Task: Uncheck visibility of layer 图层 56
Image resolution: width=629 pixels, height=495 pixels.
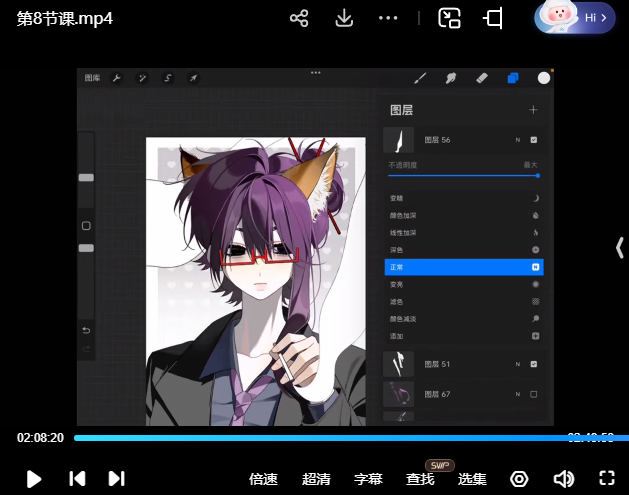Action: (x=534, y=140)
